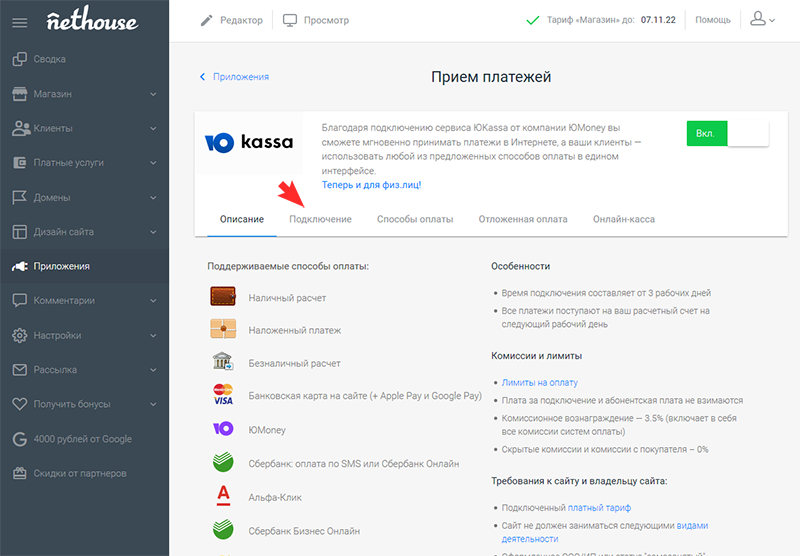Click the user profile avatar icon
The width and height of the screenshot is (800, 556).
758,19
